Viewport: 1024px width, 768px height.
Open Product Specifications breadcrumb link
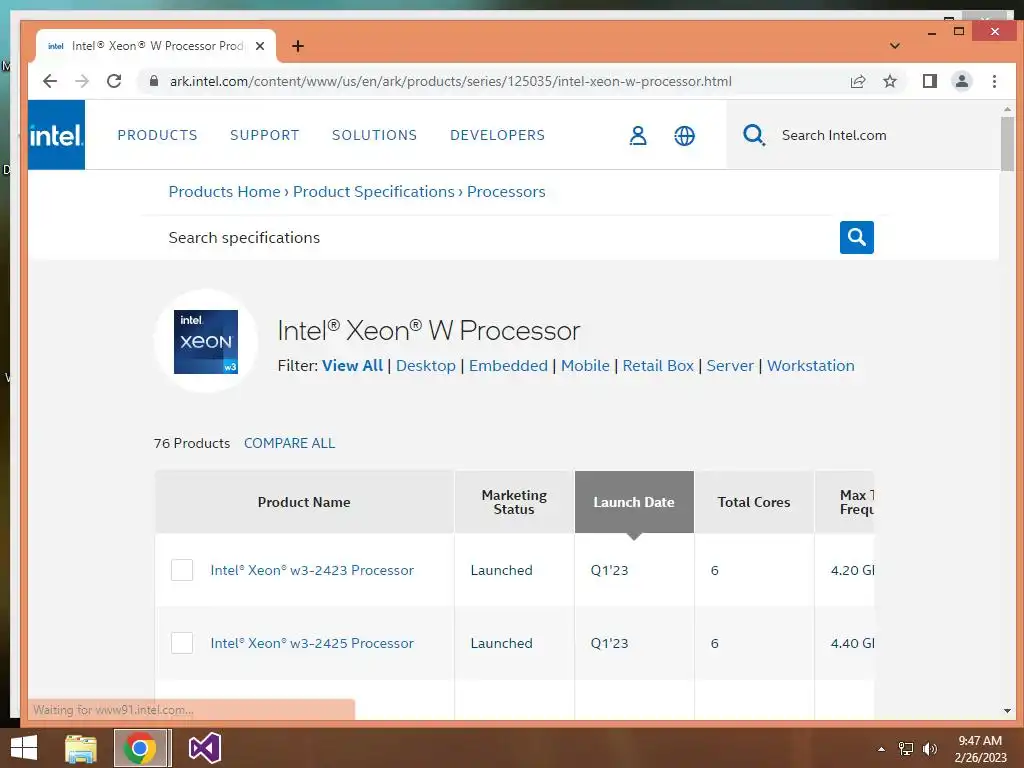click(374, 191)
